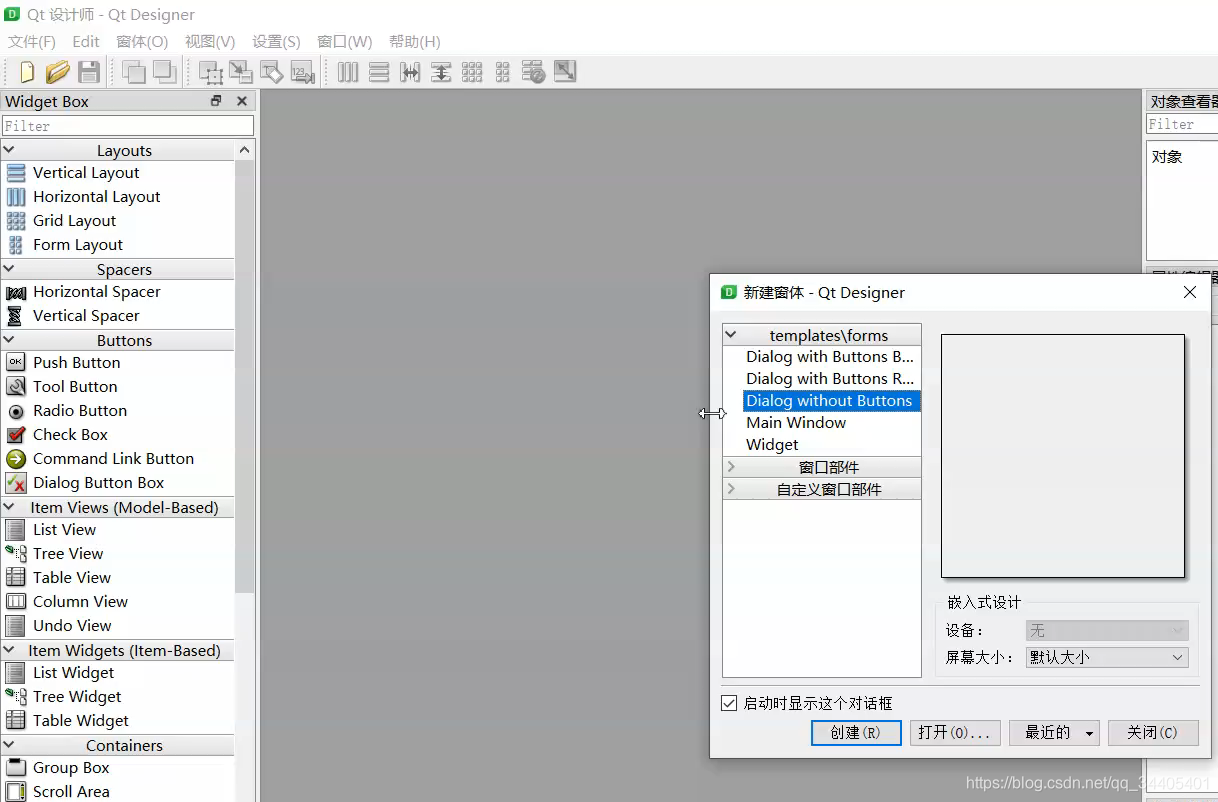Choose the Main Window template
This screenshot has height=802, width=1218.
796,423
